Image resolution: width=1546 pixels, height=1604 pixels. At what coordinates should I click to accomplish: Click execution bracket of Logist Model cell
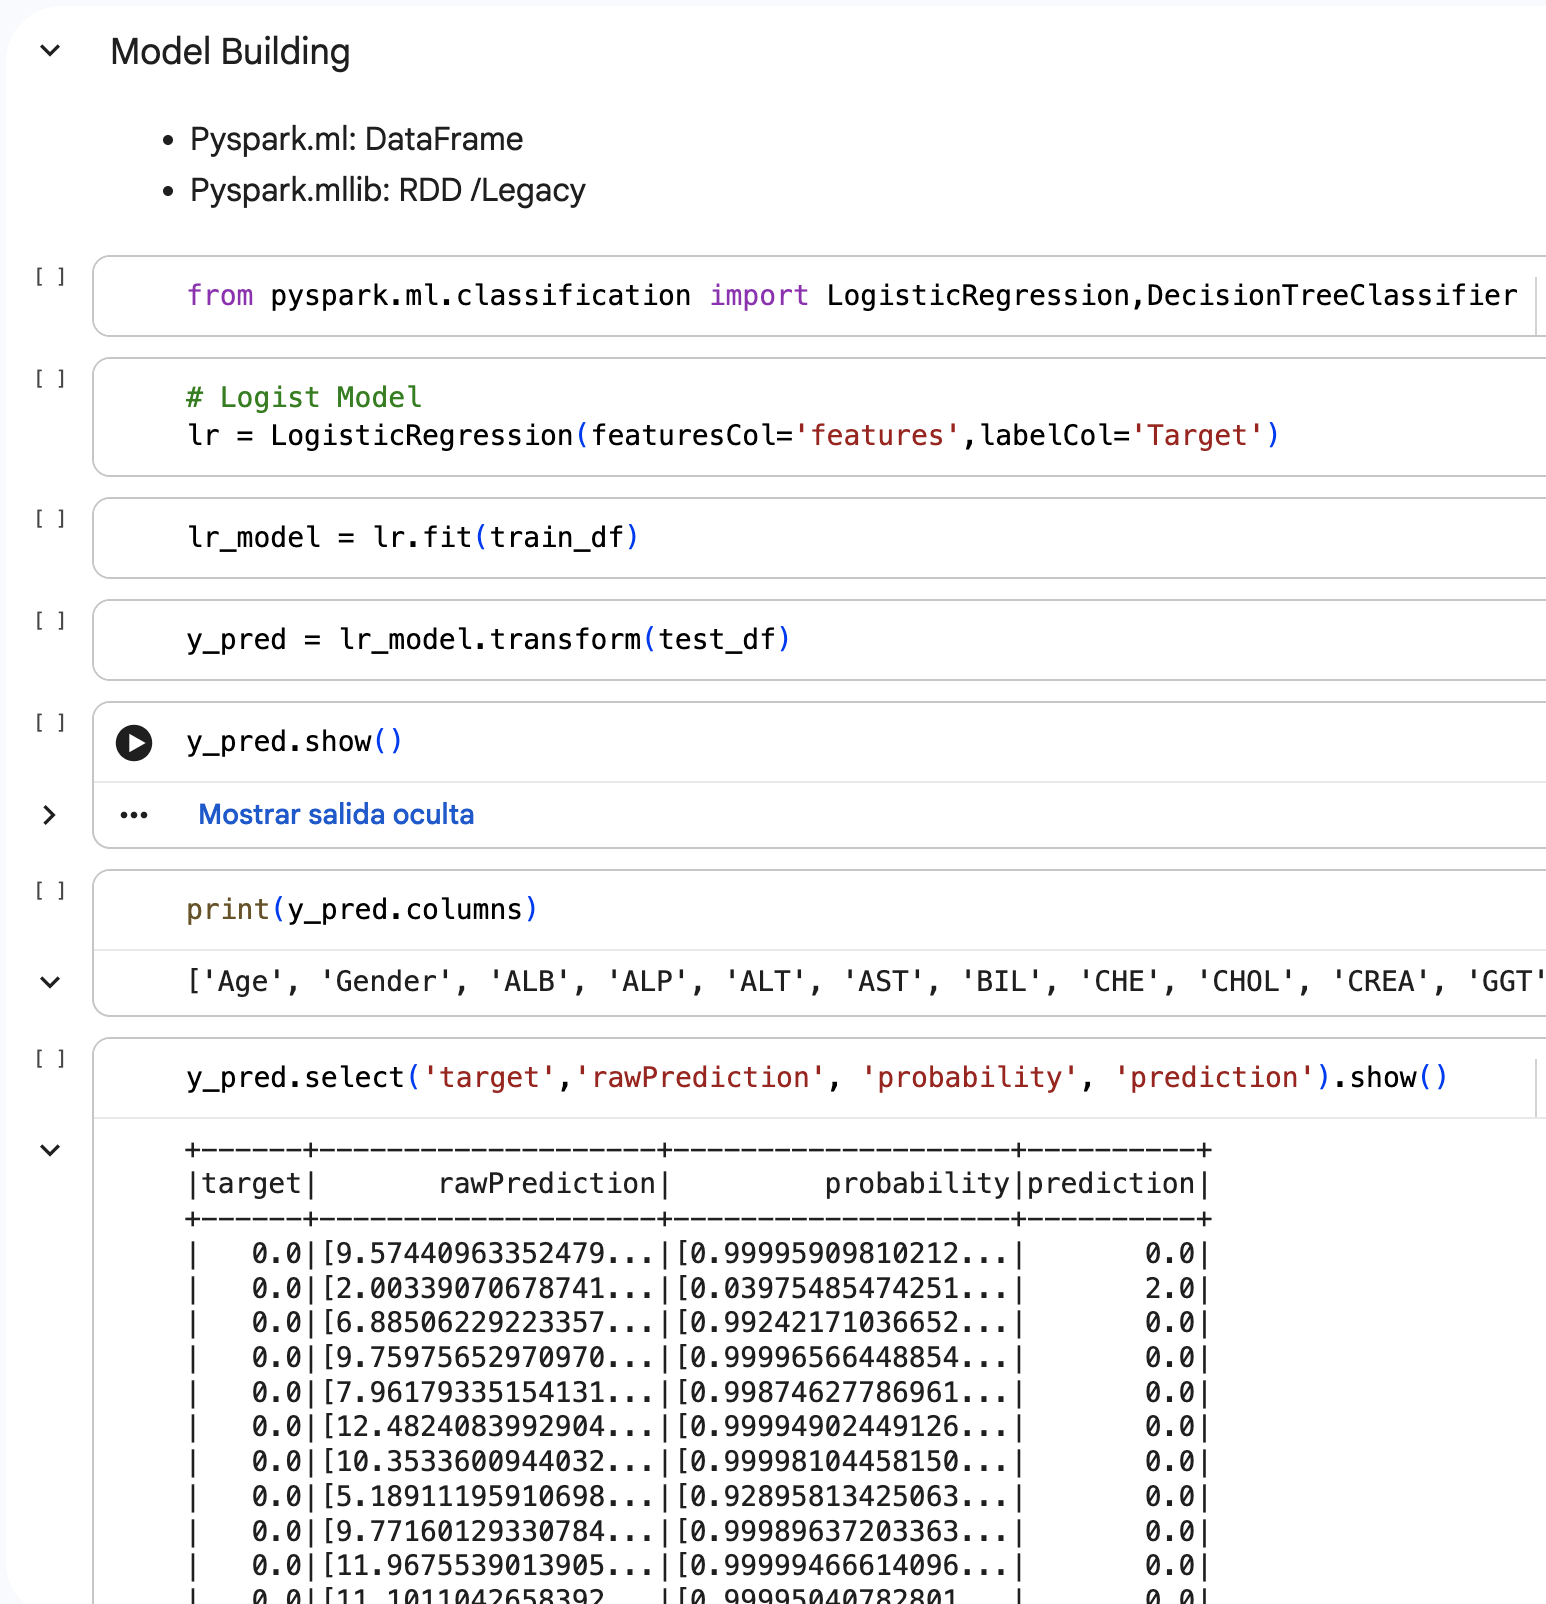pyautogui.click(x=50, y=378)
